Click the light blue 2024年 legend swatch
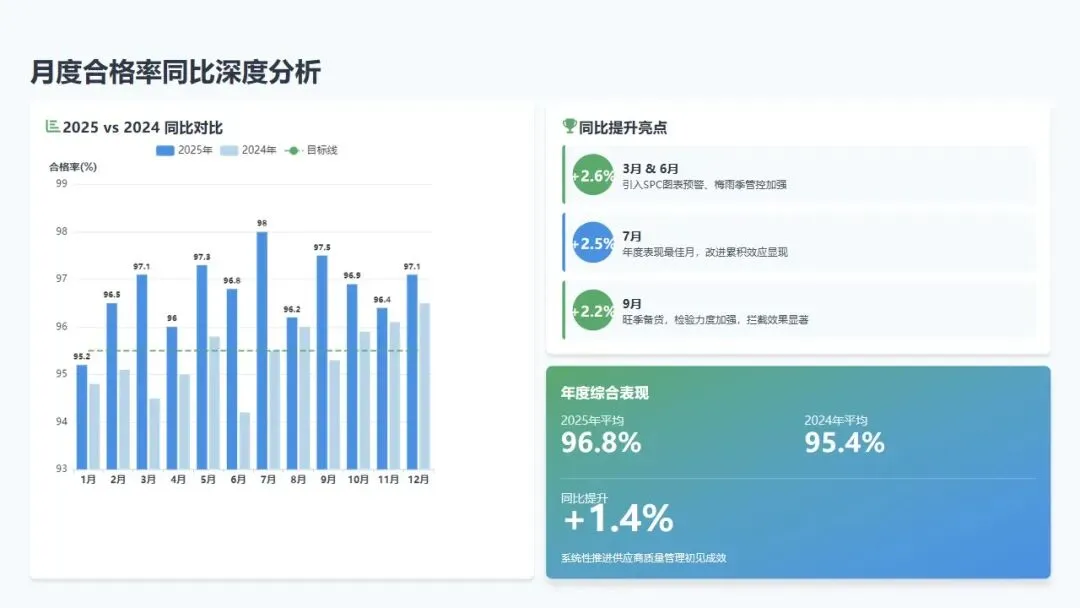This screenshot has width=1080, height=608. (229, 150)
